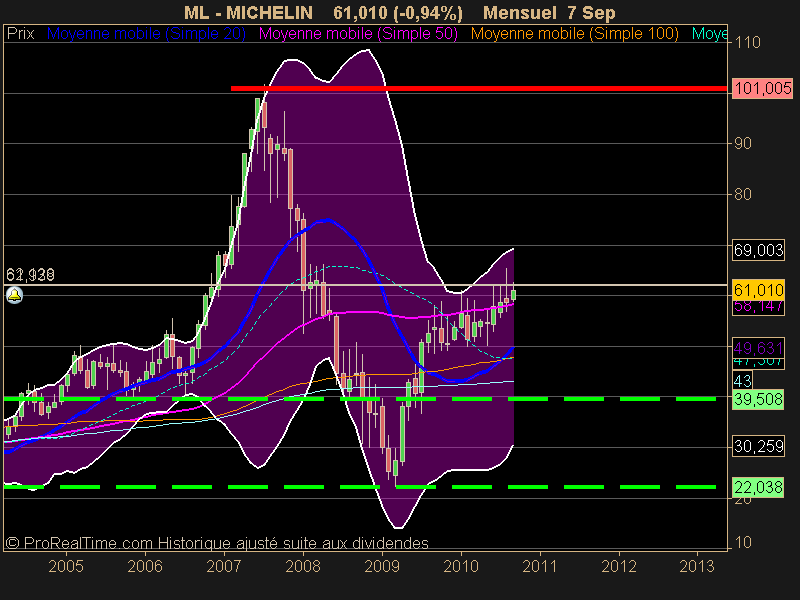
Task: Click the "43" price axis label
Action: (743, 381)
